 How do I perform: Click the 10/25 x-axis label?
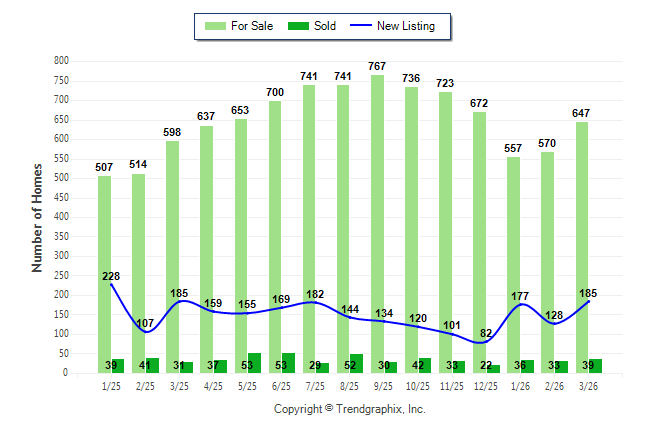click(417, 386)
